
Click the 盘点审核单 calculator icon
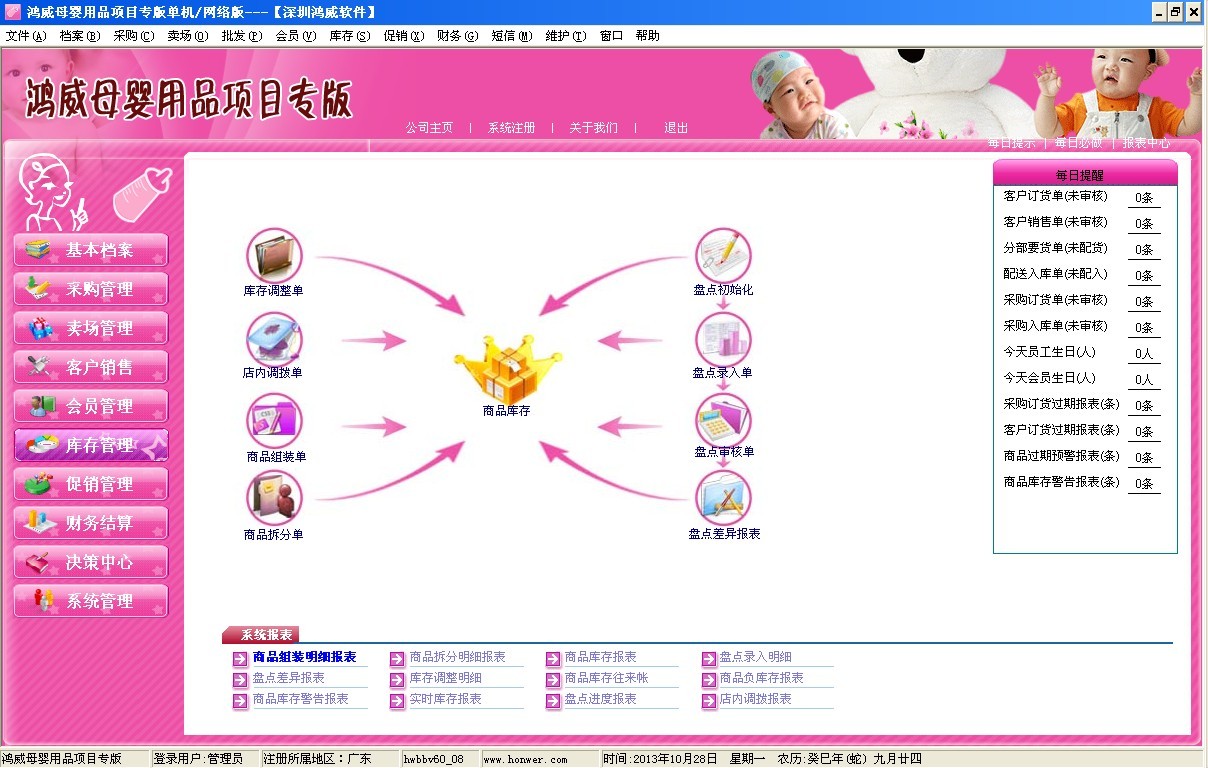coord(723,421)
